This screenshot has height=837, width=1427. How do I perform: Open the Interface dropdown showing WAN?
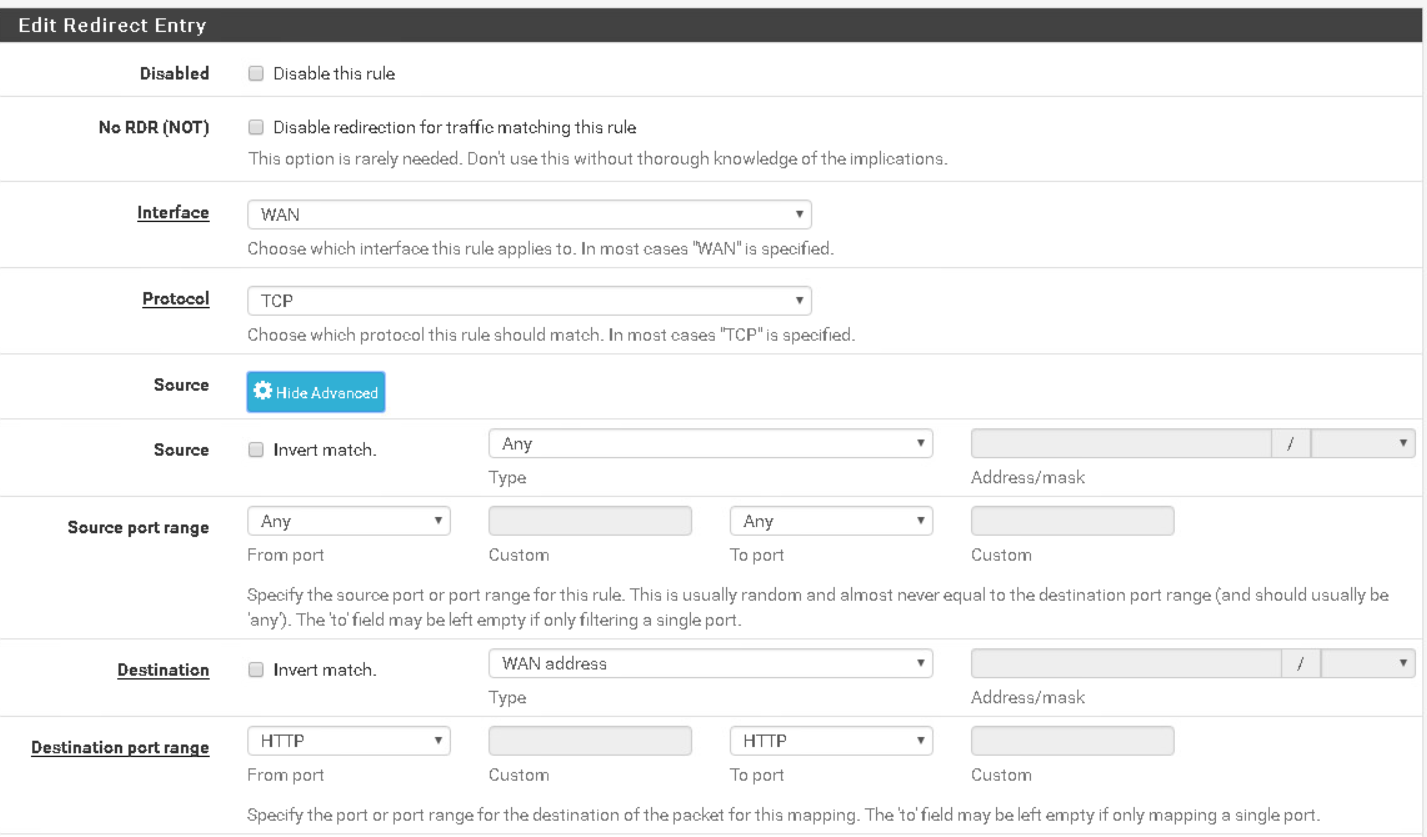pyautogui.click(x=529, y=214)
